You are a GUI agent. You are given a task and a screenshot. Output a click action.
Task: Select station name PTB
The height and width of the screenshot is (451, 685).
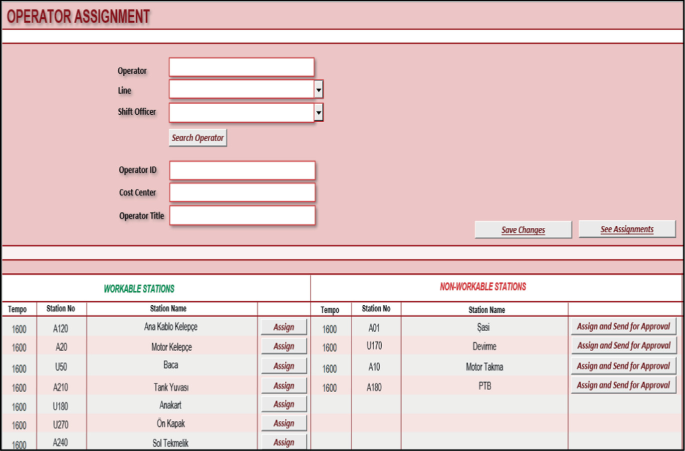484,386
